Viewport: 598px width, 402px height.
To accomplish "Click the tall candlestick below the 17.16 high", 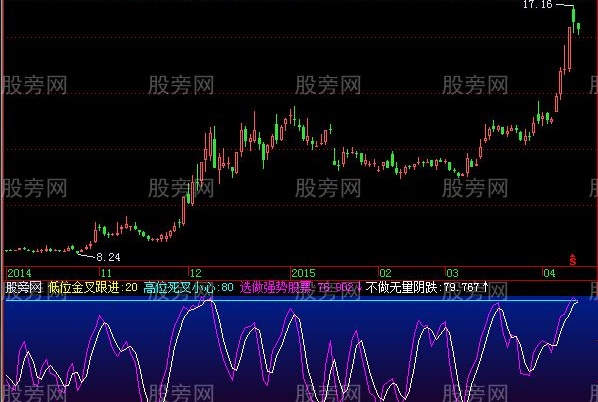I will pyautogui.click(x=569, y=49).
